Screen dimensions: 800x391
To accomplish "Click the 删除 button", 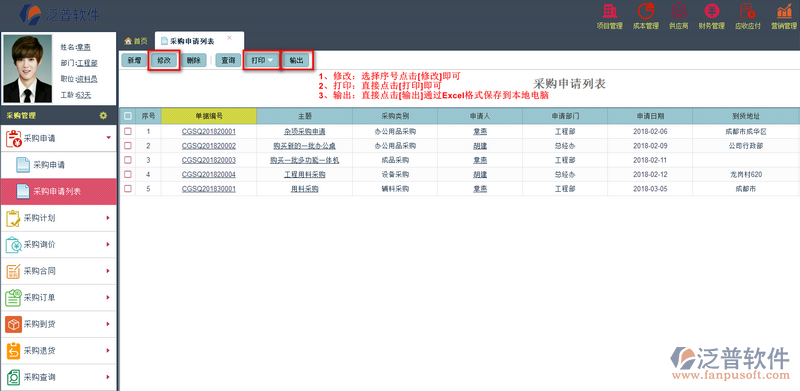I will (x=194, y=60).
